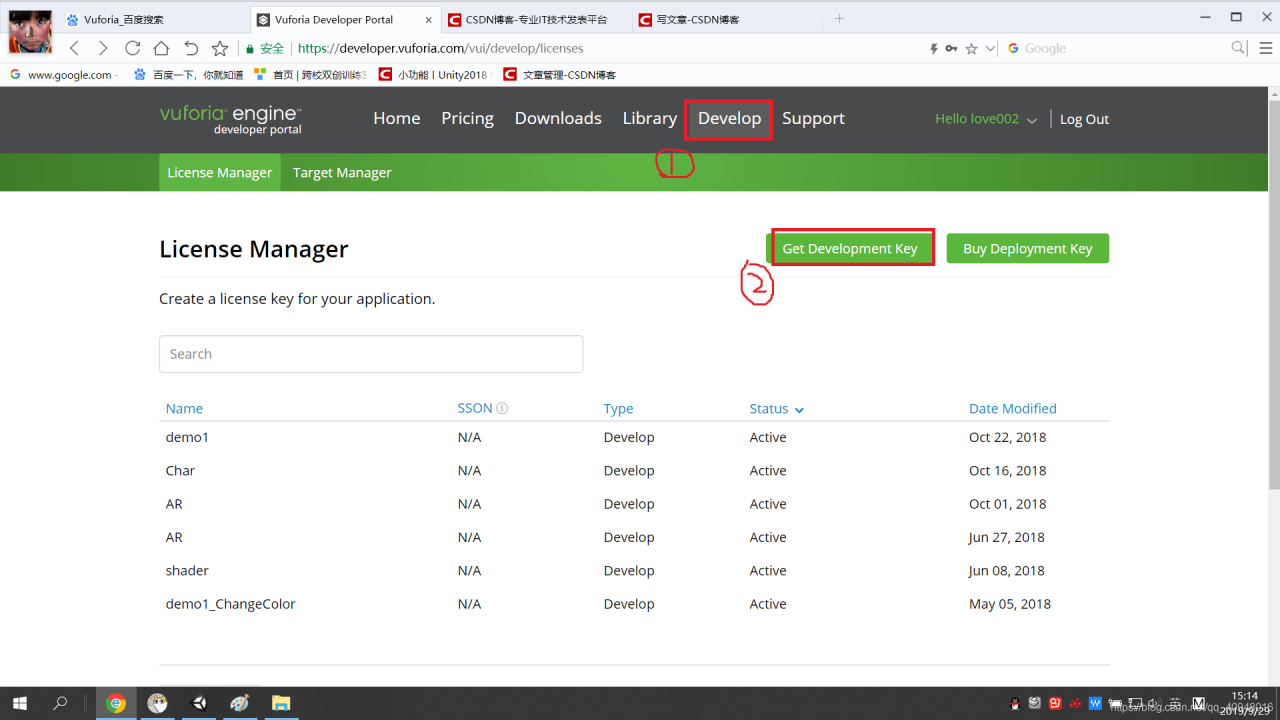
Task: Click the lightning speed mode icon
Action: point(934,48)
